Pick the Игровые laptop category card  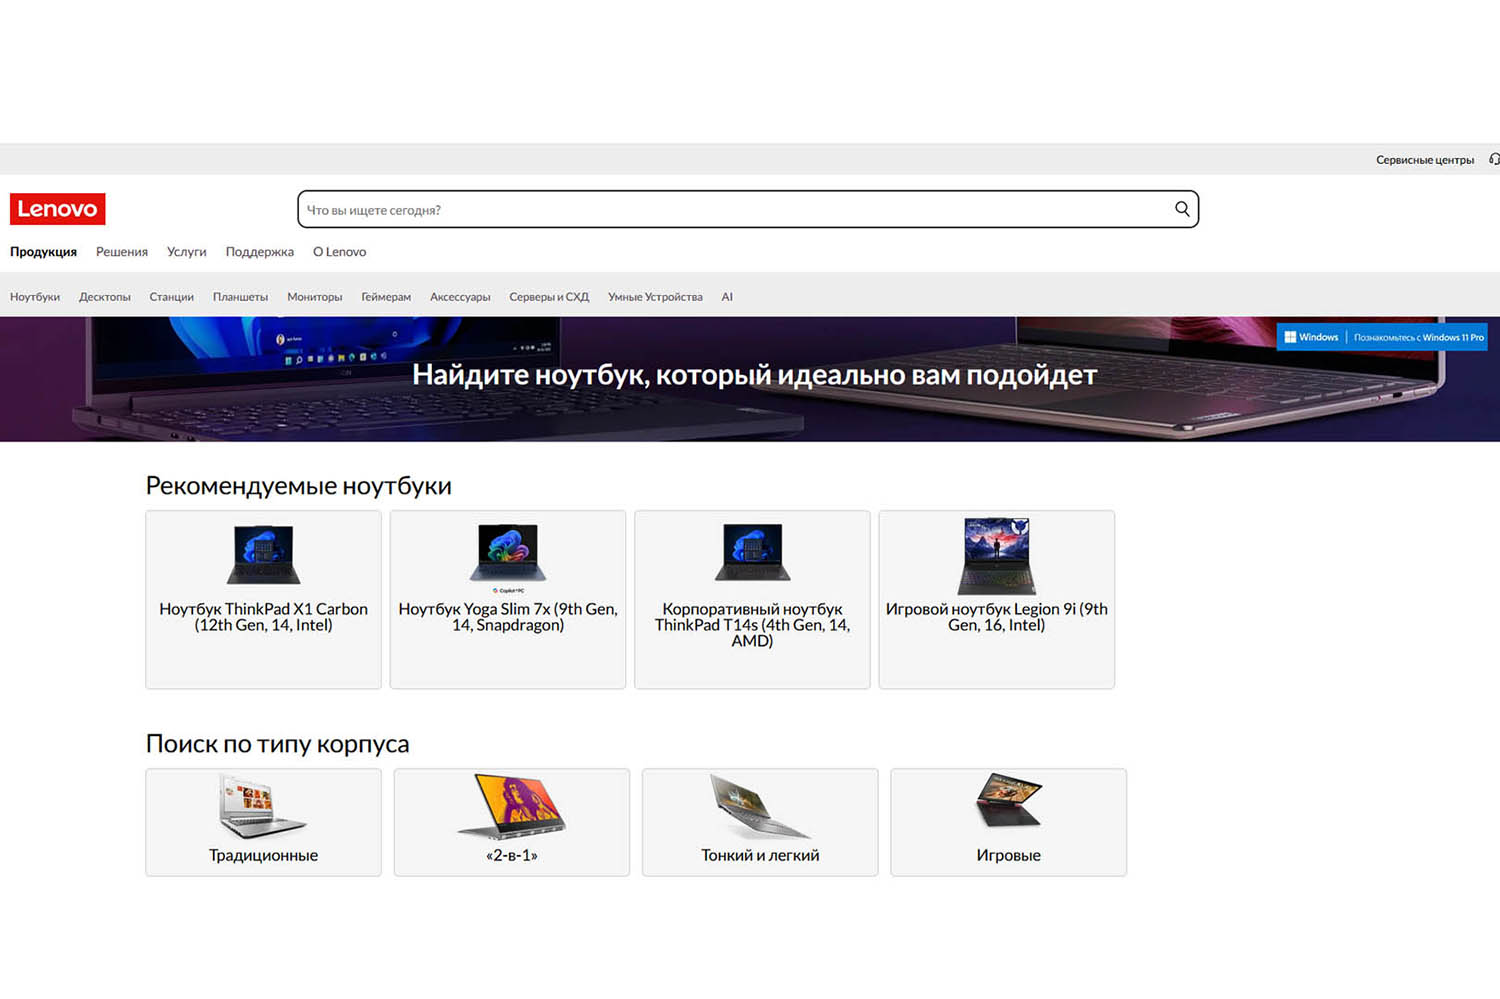[x=1008, y=822]
